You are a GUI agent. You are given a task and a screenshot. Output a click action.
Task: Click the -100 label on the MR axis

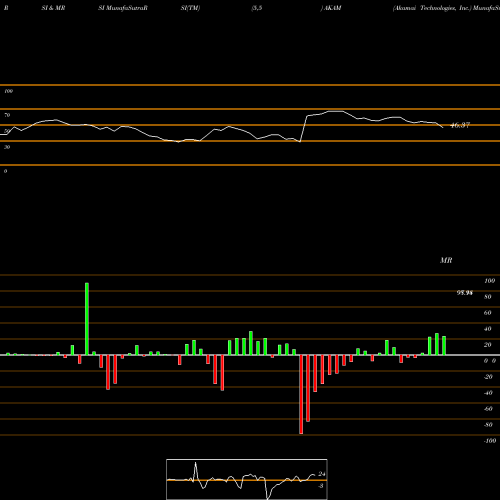490,441
